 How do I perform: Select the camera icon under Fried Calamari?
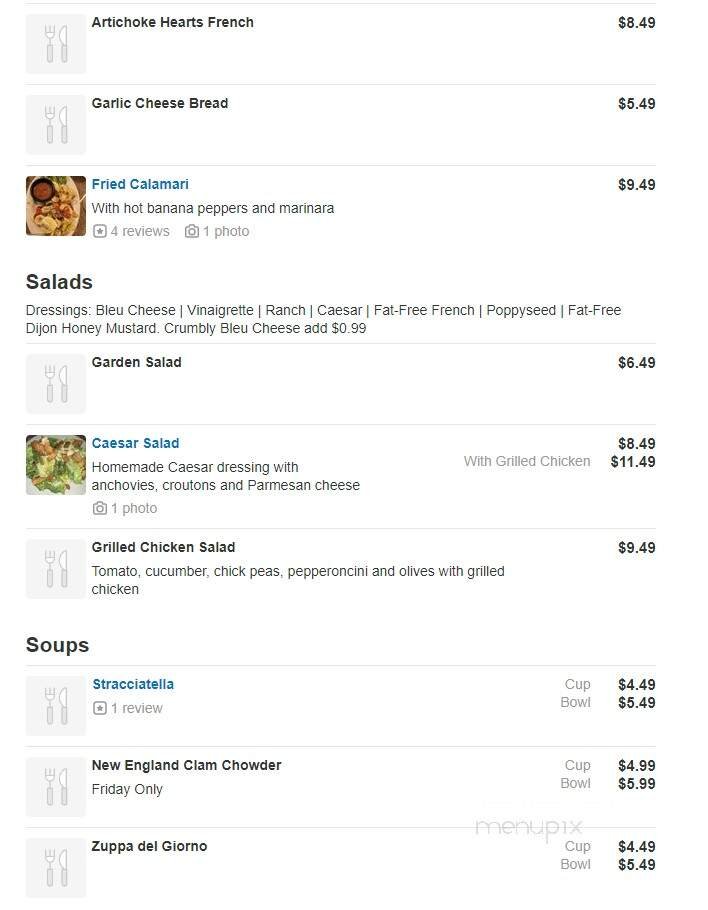point(191,231)
